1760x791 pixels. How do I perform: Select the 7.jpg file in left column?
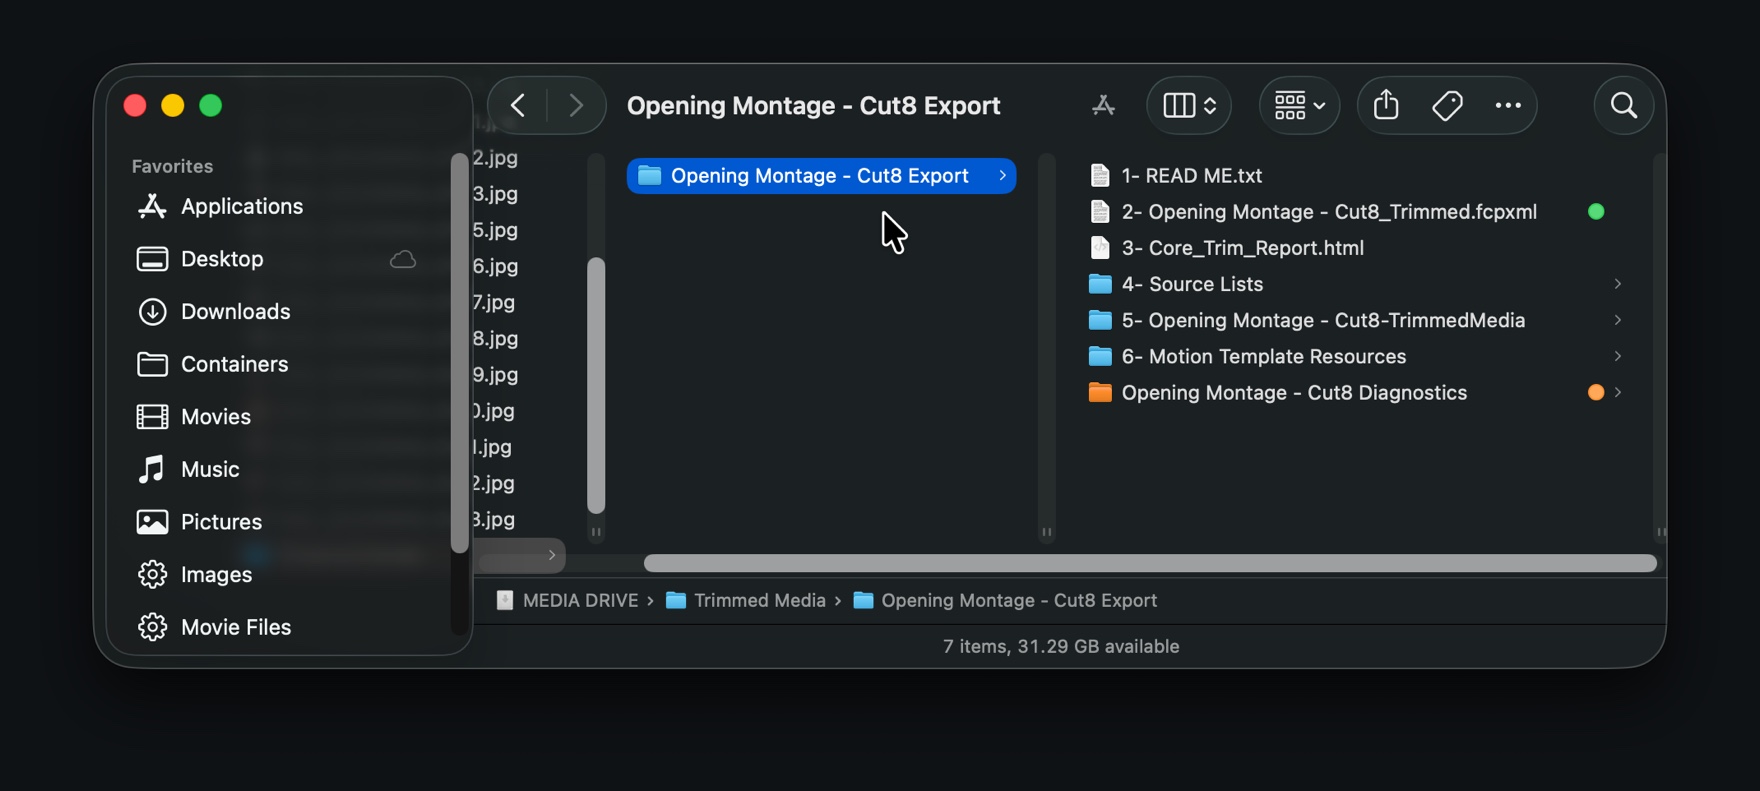495,302
